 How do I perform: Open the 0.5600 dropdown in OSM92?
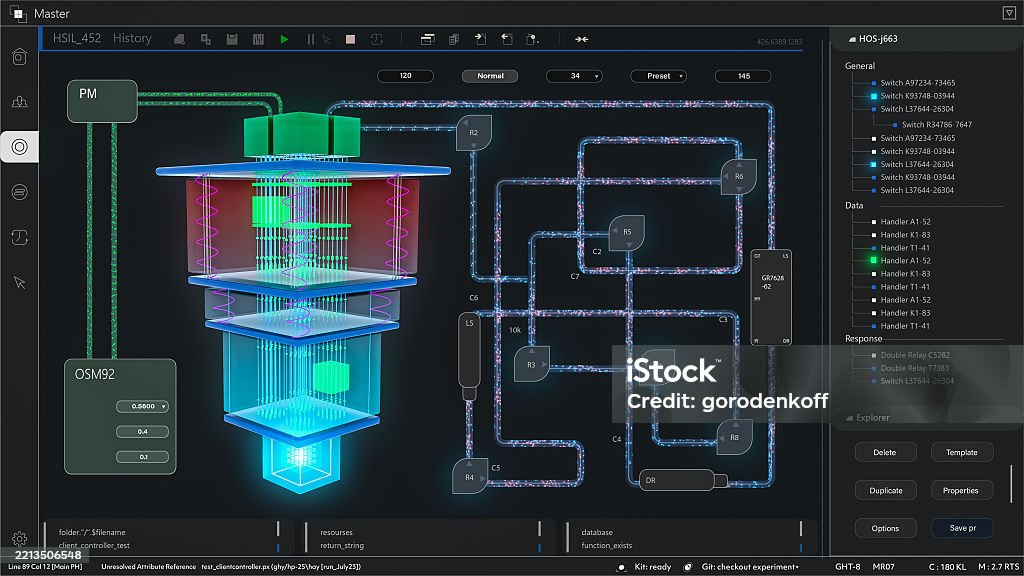(x=142, y=406)
